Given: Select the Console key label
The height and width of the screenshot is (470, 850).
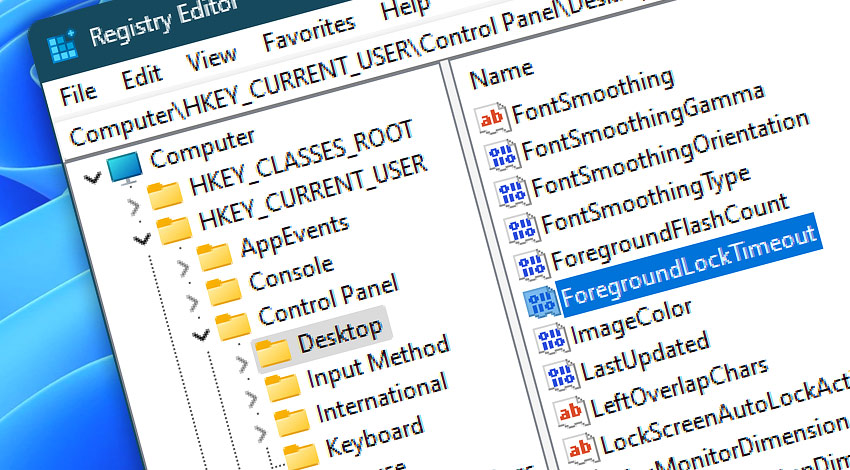Looking at the screenshot, I should pos(291,273).
